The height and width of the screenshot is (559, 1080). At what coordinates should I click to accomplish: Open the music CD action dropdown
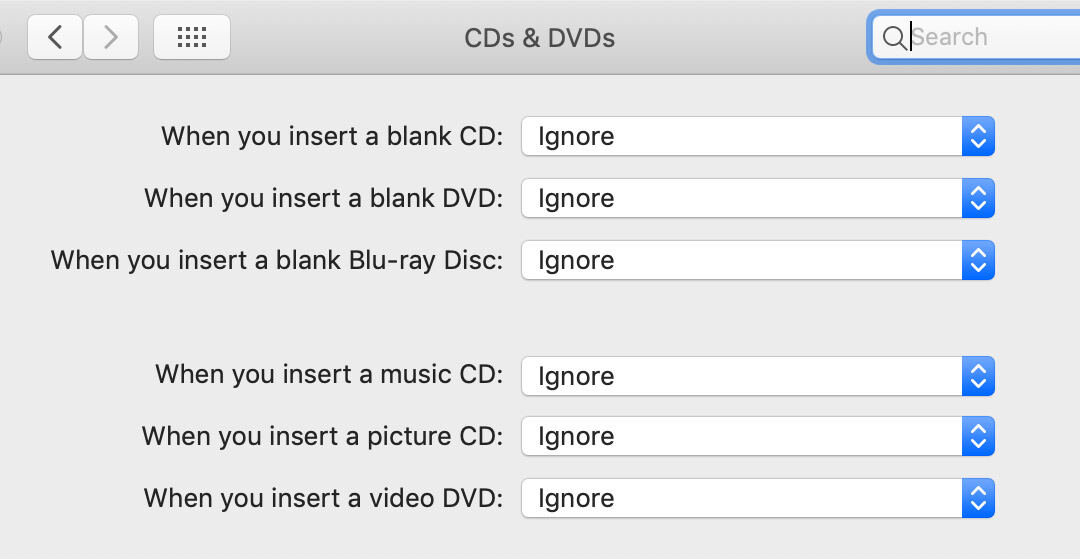(742, 376)
